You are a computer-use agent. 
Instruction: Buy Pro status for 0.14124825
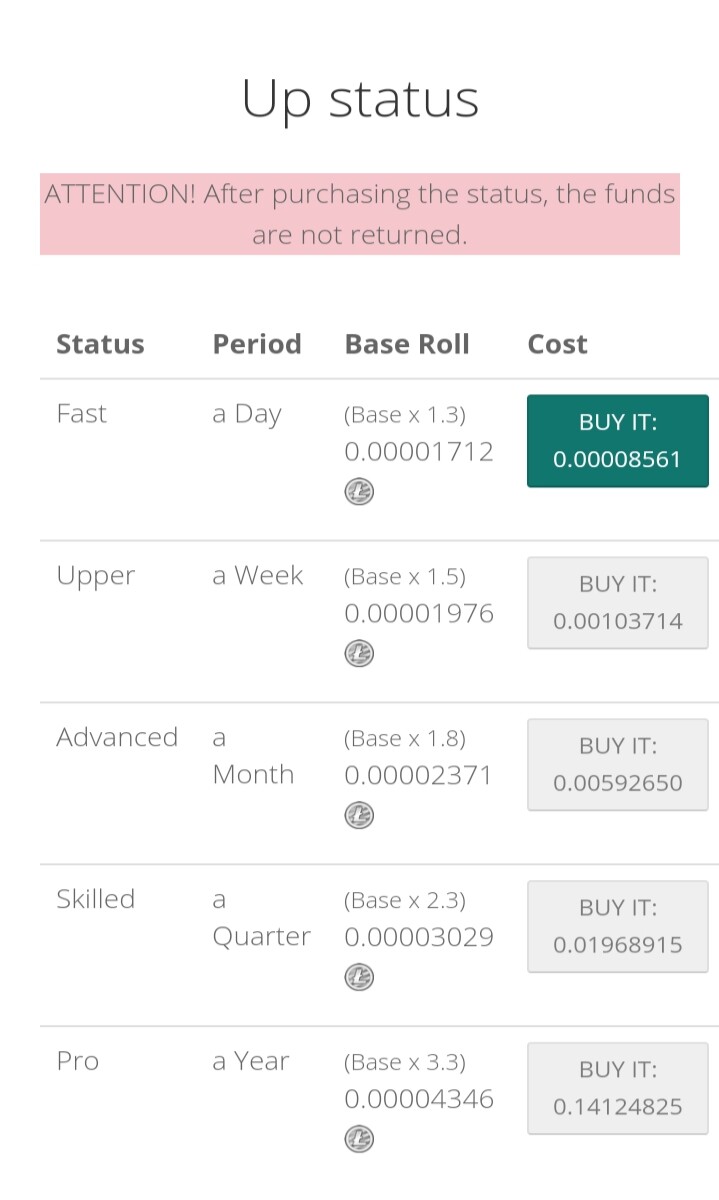tap(618, 1089)
